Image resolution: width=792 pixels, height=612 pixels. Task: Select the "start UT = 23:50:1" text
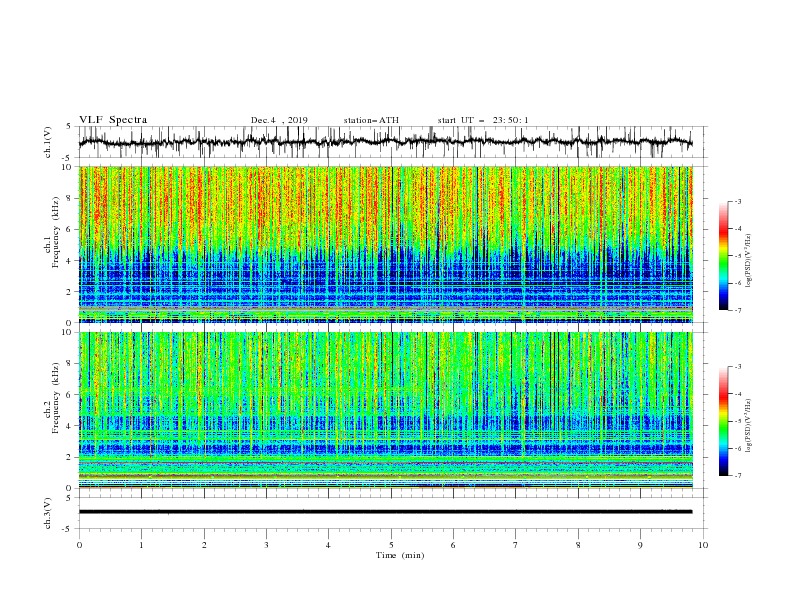(483, 120)
